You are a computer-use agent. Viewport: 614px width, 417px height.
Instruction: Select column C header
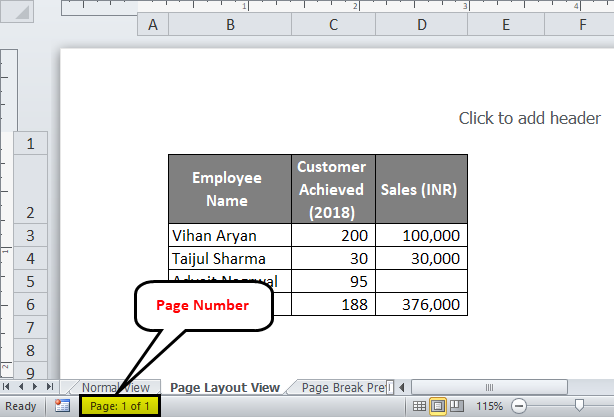(x=334, y=25)
